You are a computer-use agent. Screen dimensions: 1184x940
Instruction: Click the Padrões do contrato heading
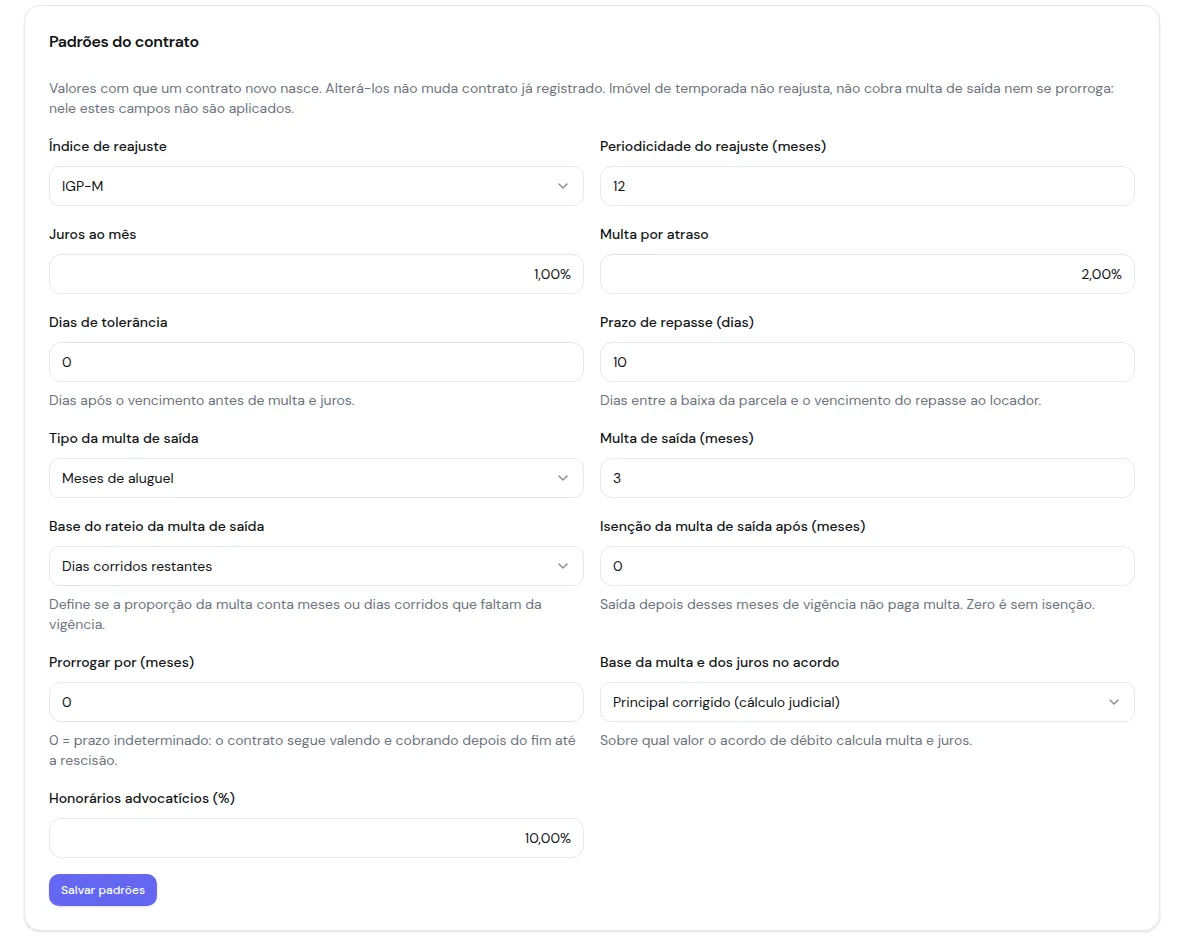coord(124,42)
